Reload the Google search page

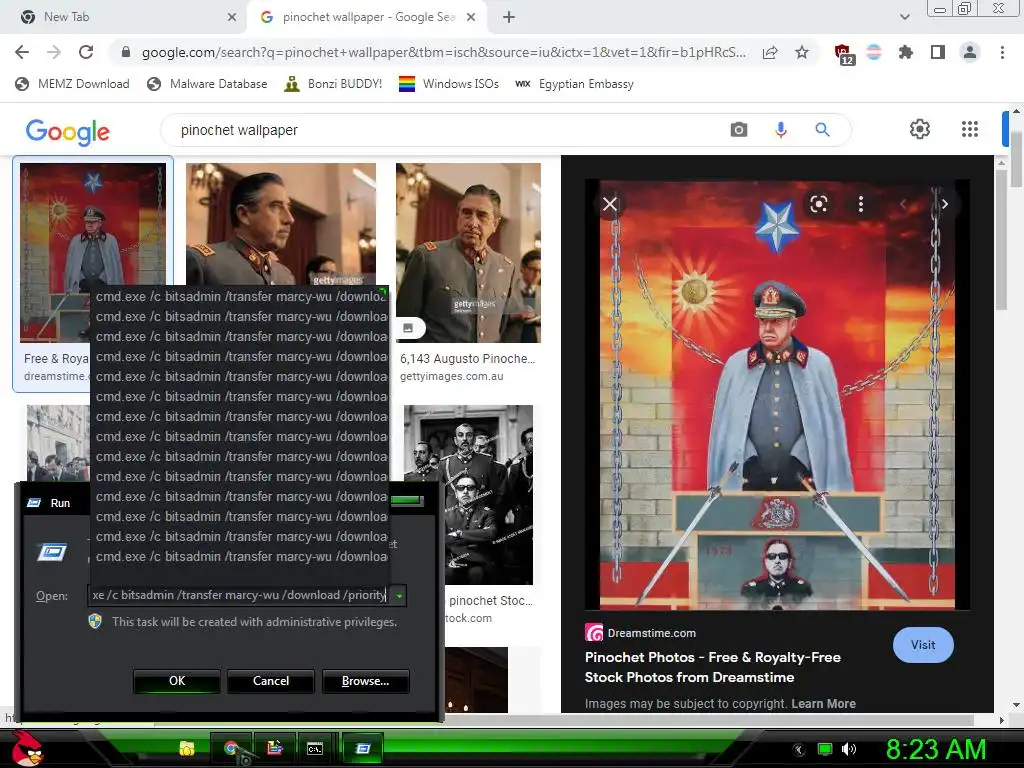click(86, 52)
